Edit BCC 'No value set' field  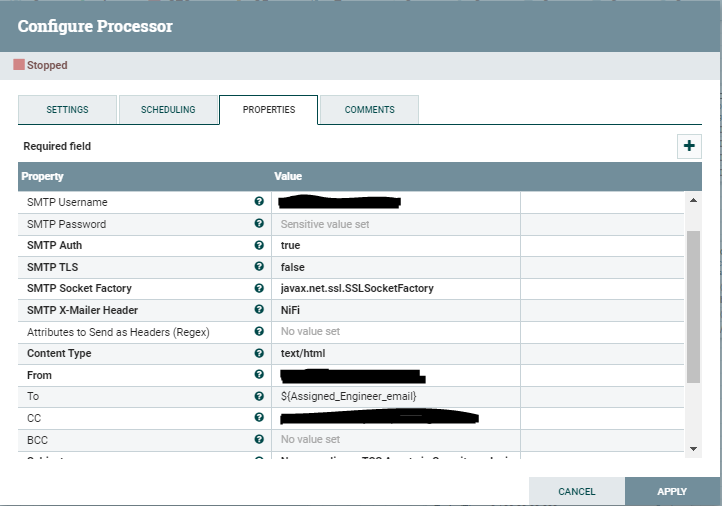pos(396,440)
